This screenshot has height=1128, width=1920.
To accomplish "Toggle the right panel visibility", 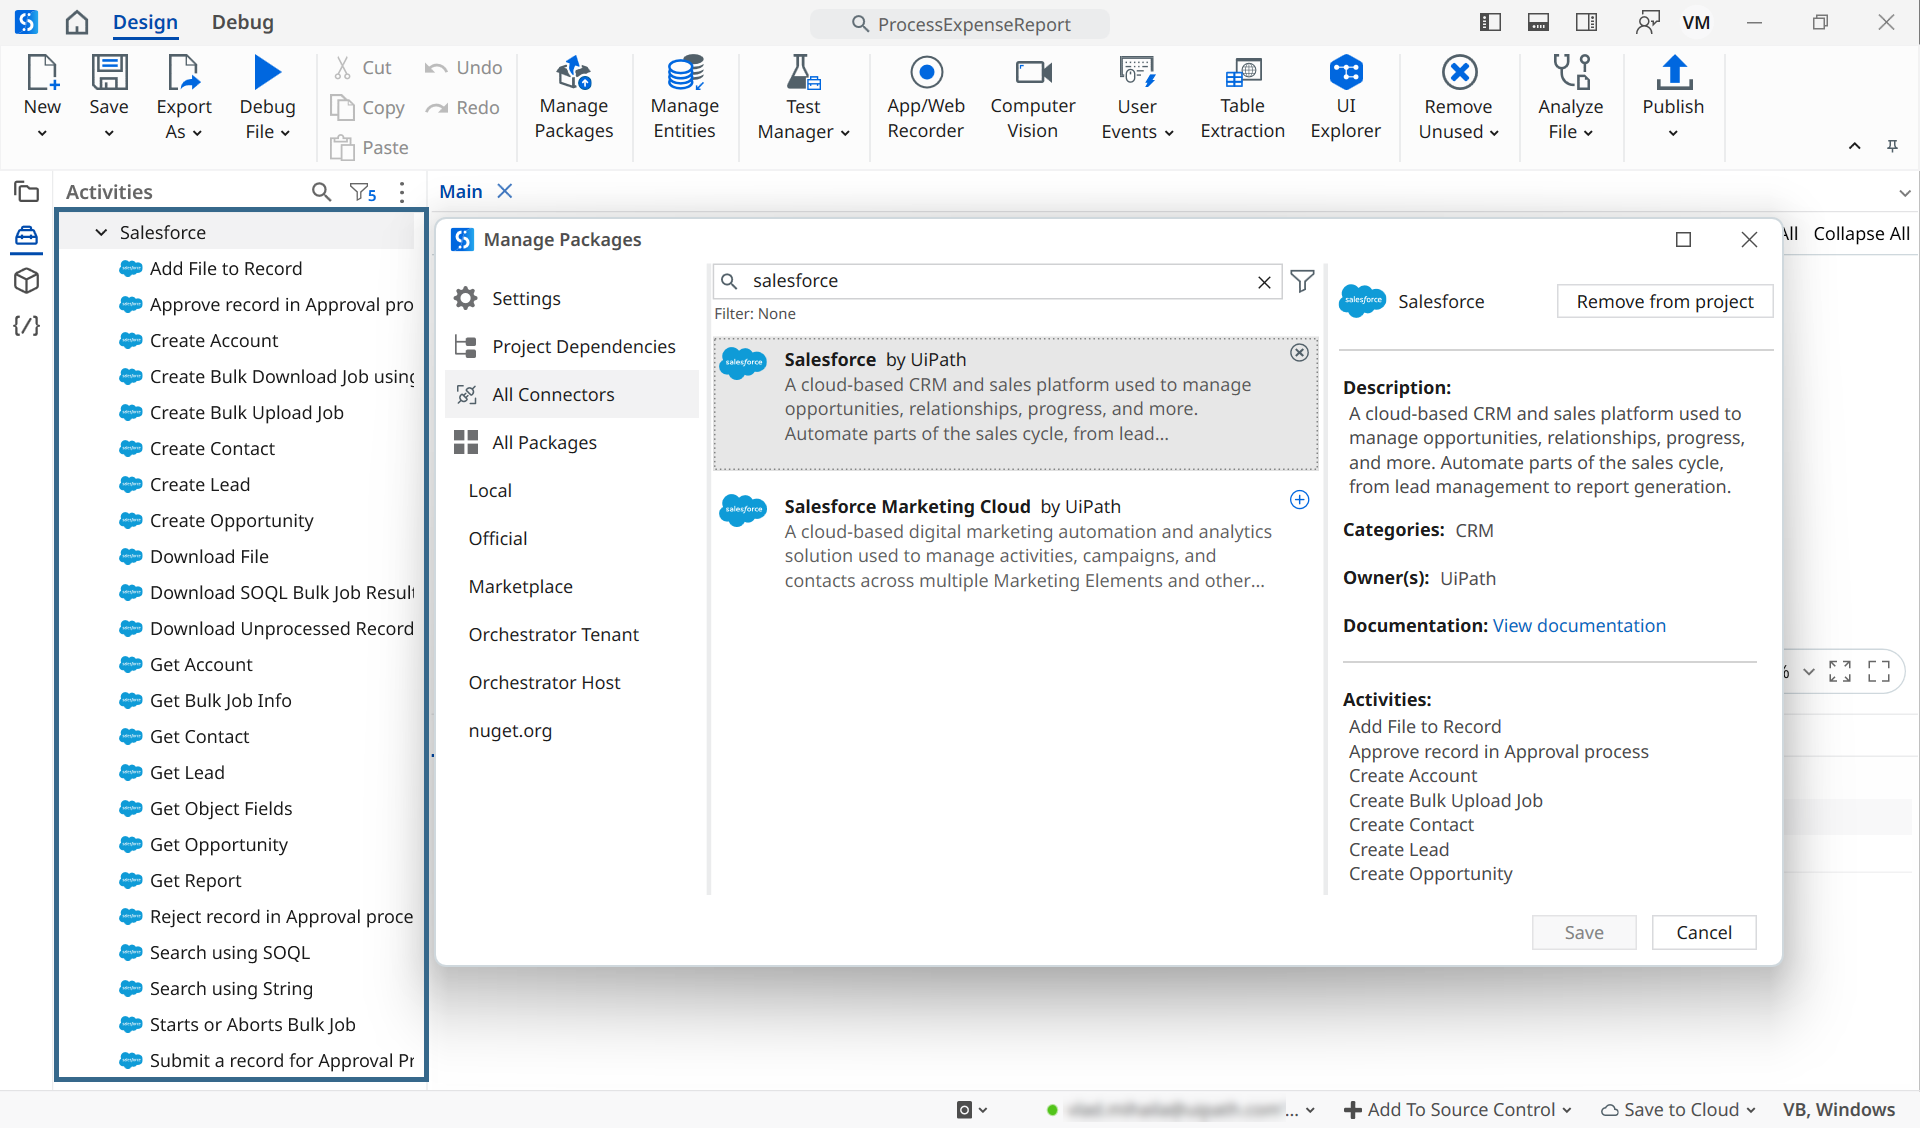I will tap(1585, 22).
